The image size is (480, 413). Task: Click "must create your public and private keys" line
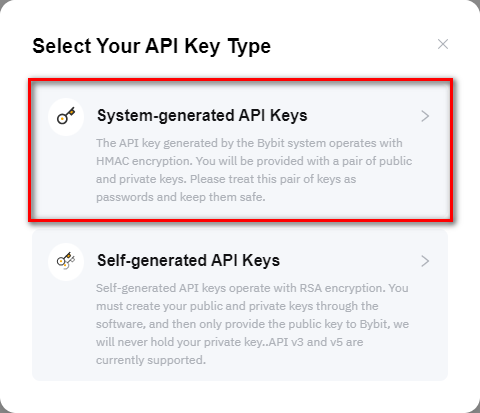coord(237,306)
